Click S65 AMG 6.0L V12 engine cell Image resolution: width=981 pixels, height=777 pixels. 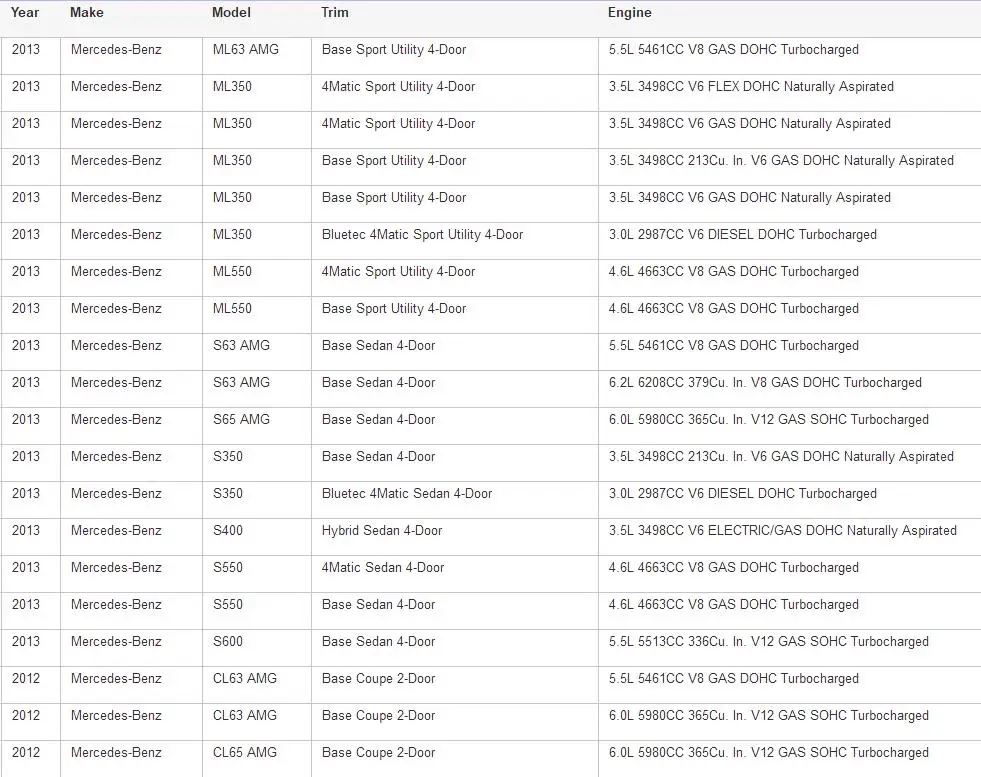tap(789, 425)
